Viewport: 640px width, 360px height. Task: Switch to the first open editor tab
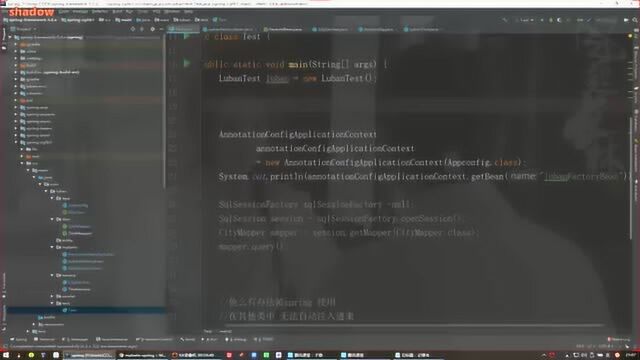point(183,29)
